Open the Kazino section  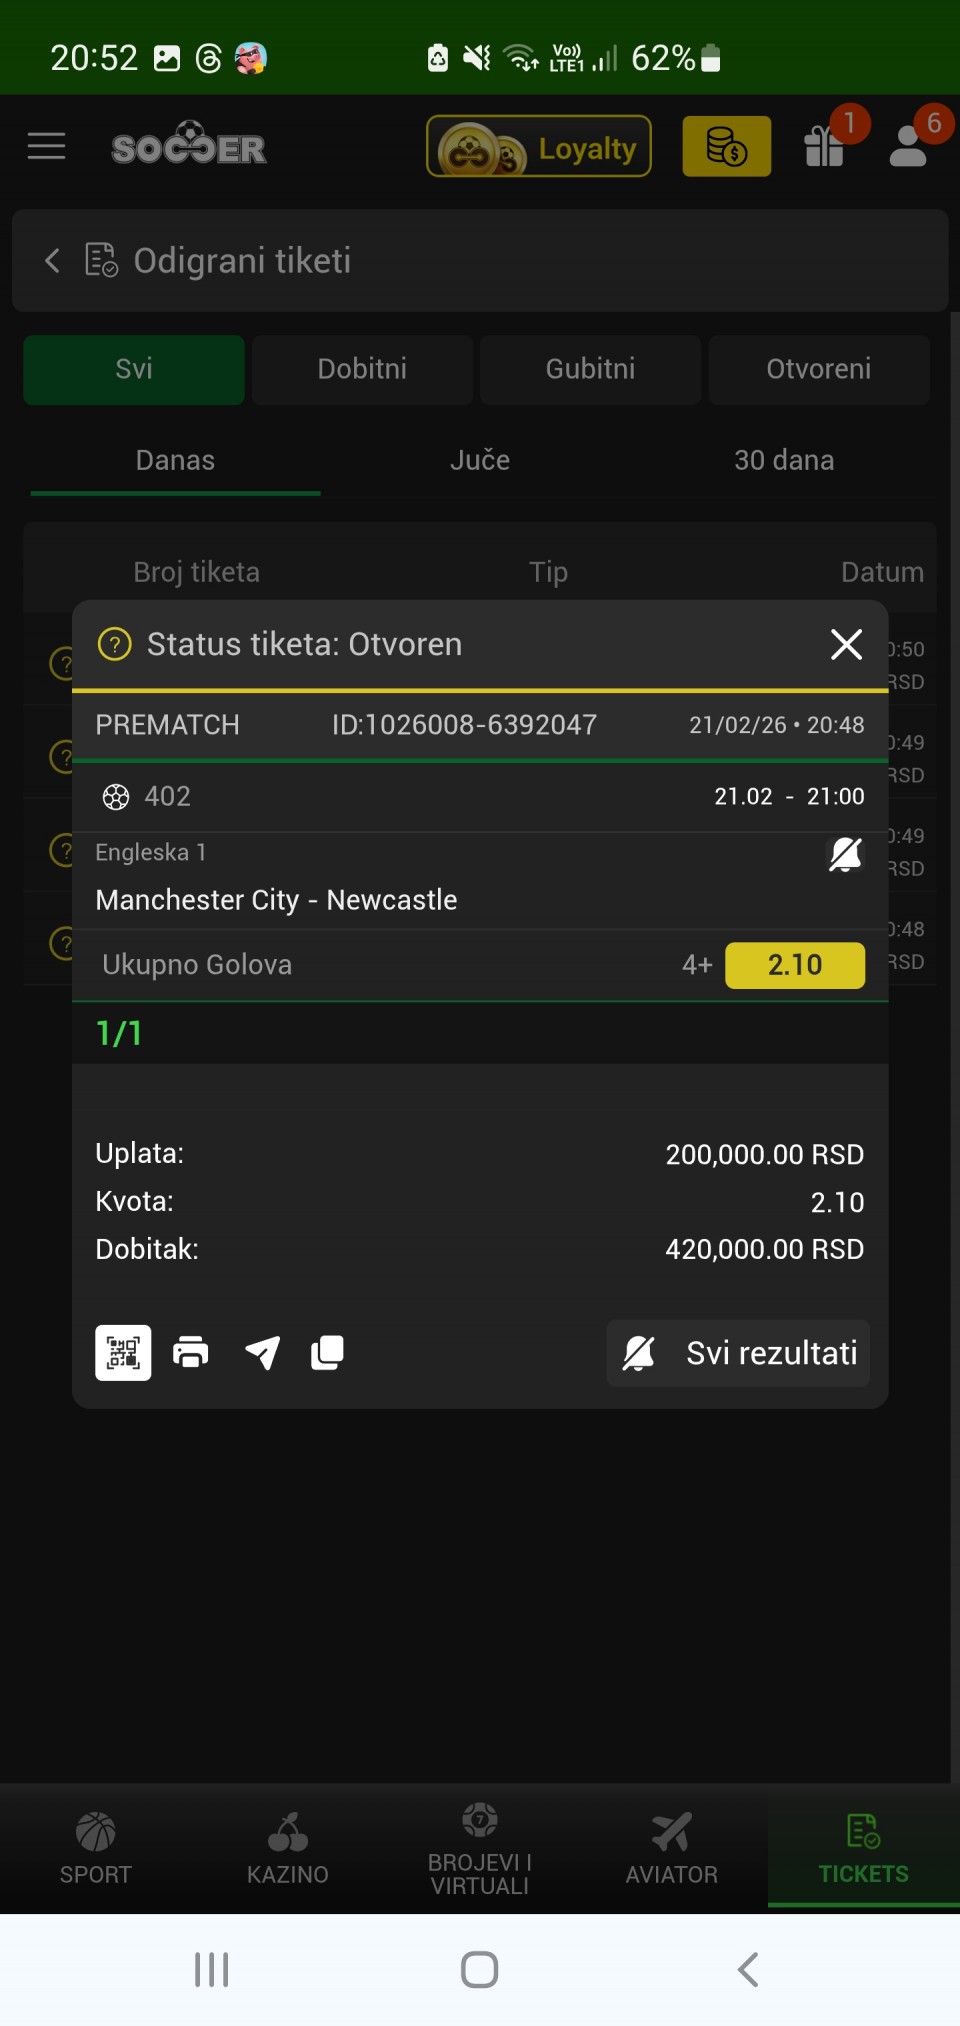(288, 1848)
